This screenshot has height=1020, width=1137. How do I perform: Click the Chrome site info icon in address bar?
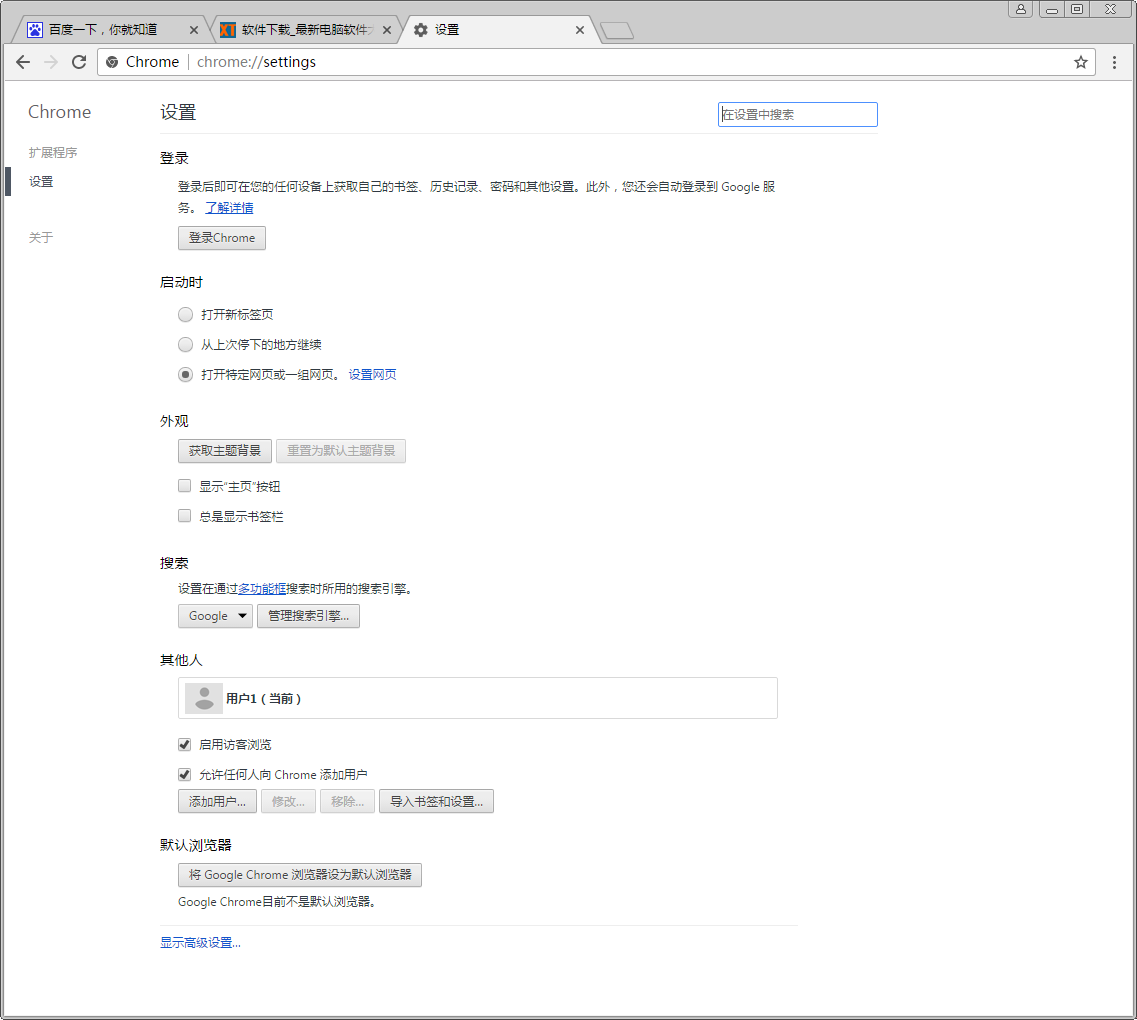coord(112,62)
